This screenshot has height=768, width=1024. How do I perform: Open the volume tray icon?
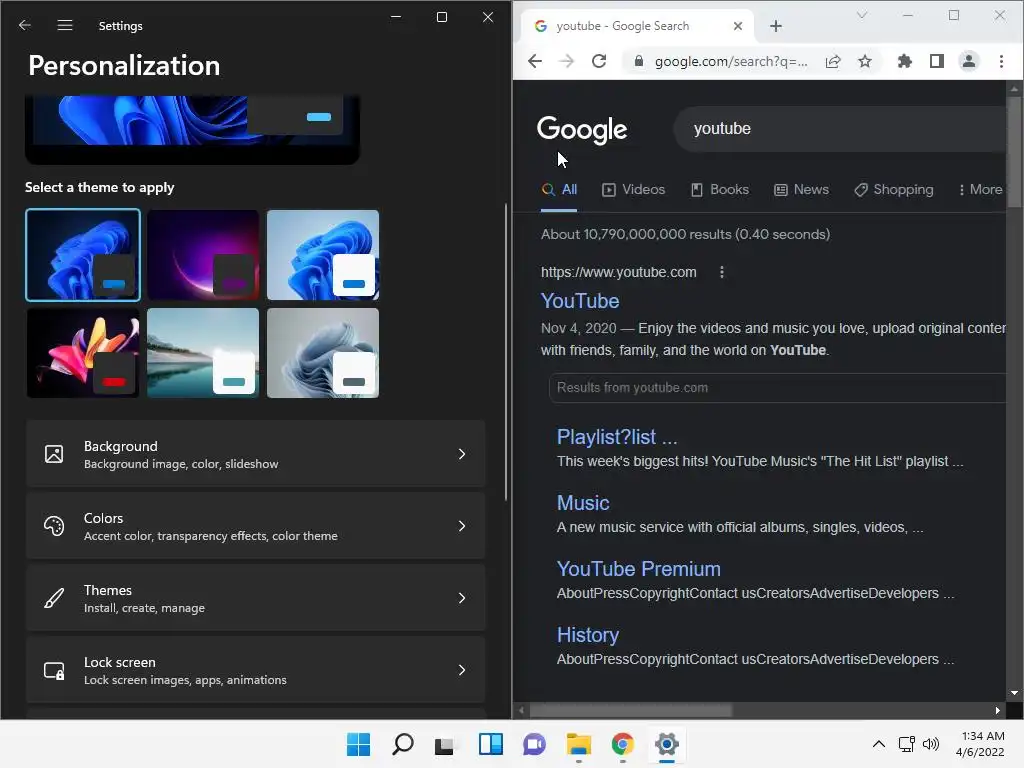(931, 744)
